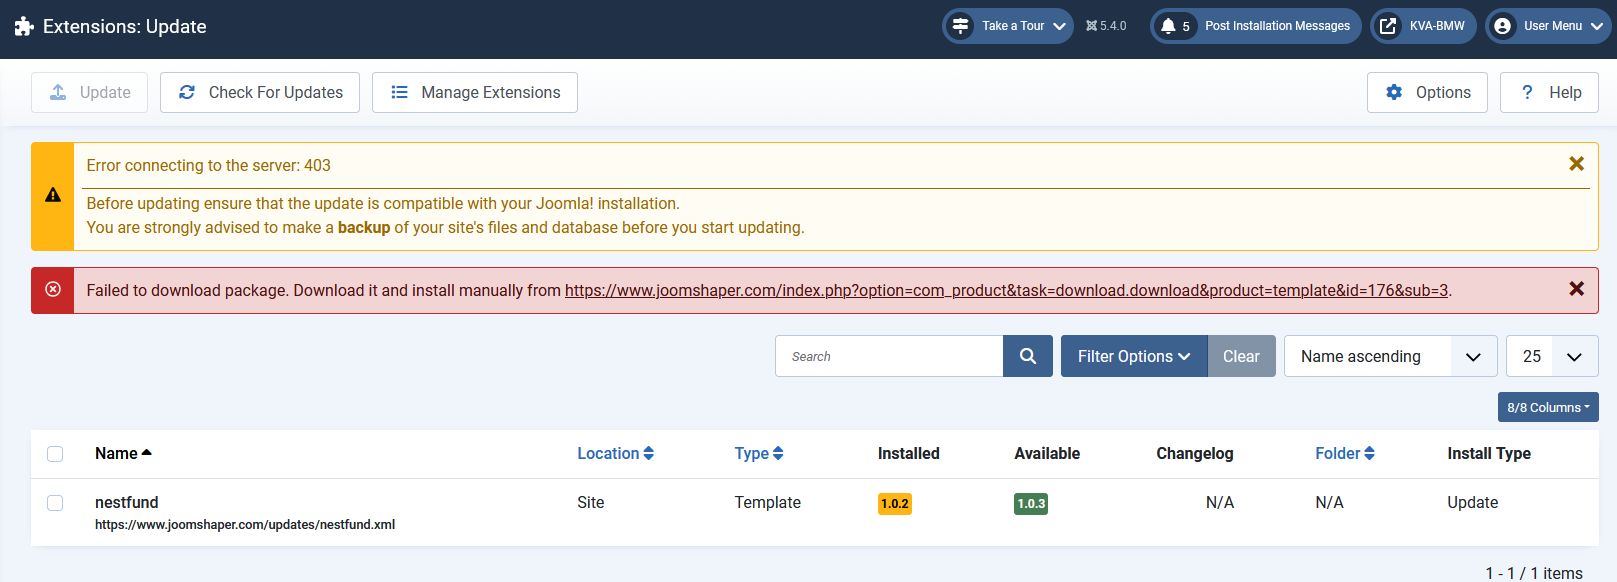The height and width of the screenshot is (582, 1617).
Task: Select the nestfund row checkbox
Action: pos(55,503)
